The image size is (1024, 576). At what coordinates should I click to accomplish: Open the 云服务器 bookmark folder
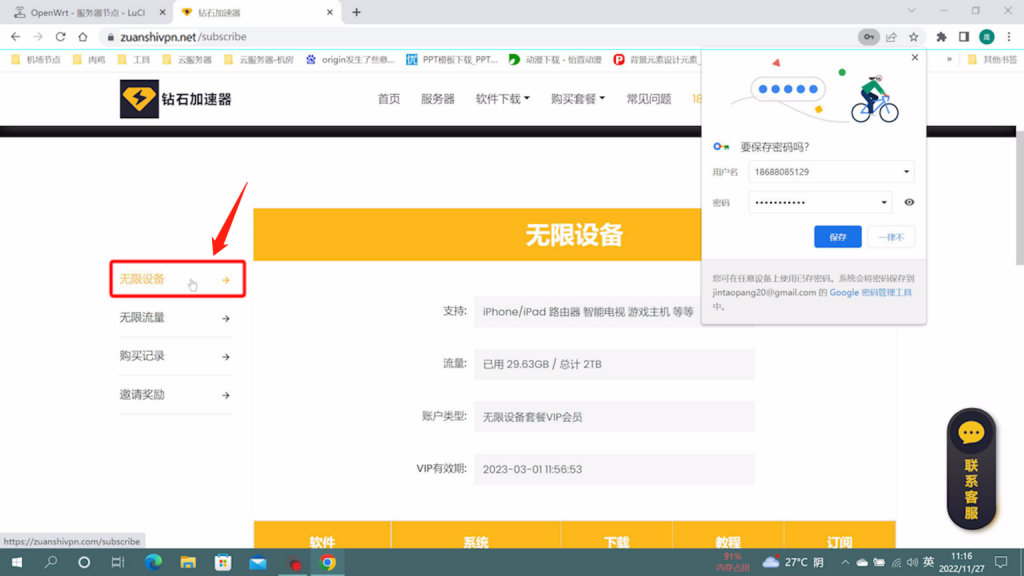click(187, 59)
